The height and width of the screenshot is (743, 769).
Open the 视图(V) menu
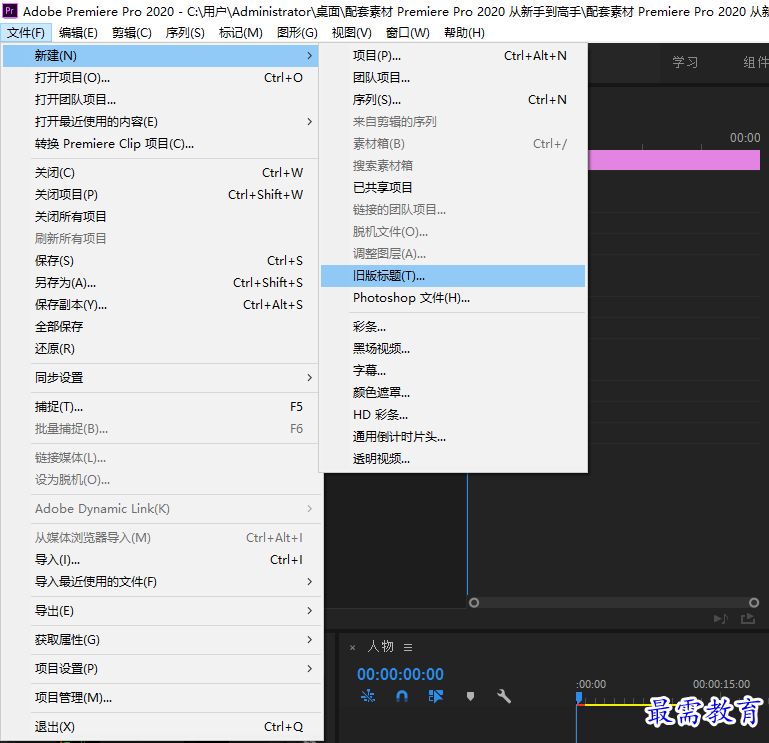(351, 33)
